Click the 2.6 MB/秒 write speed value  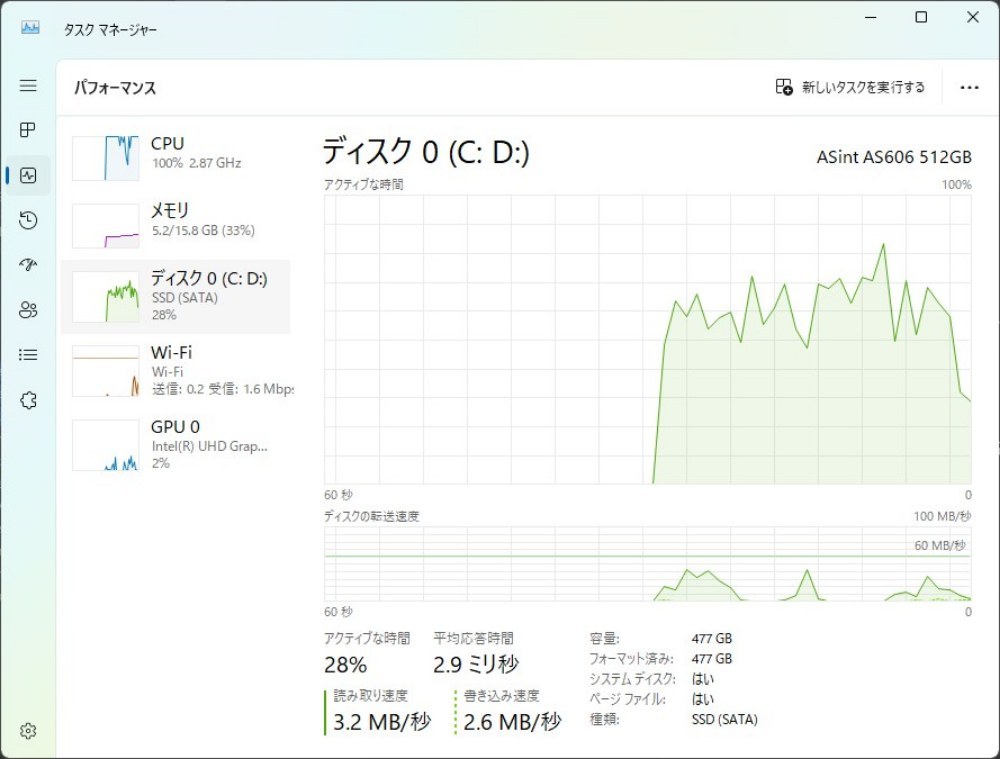(x=512, y=722)
